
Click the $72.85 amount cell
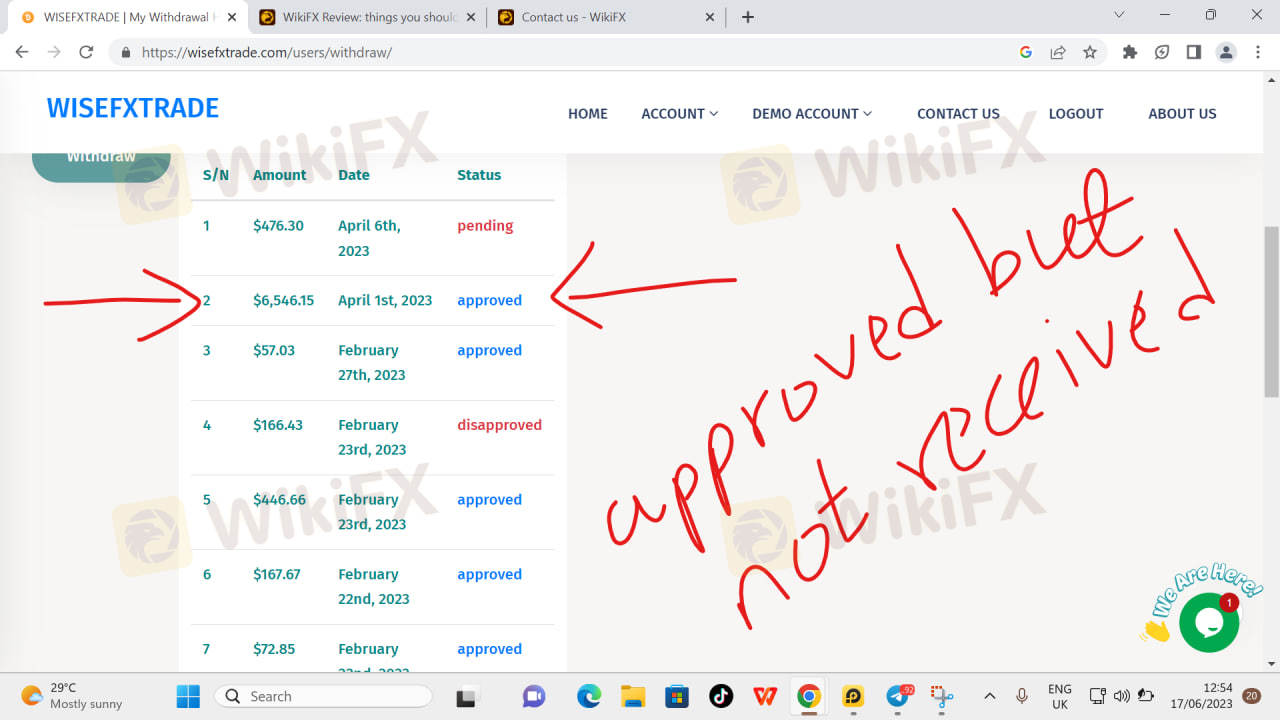[274, 649]
